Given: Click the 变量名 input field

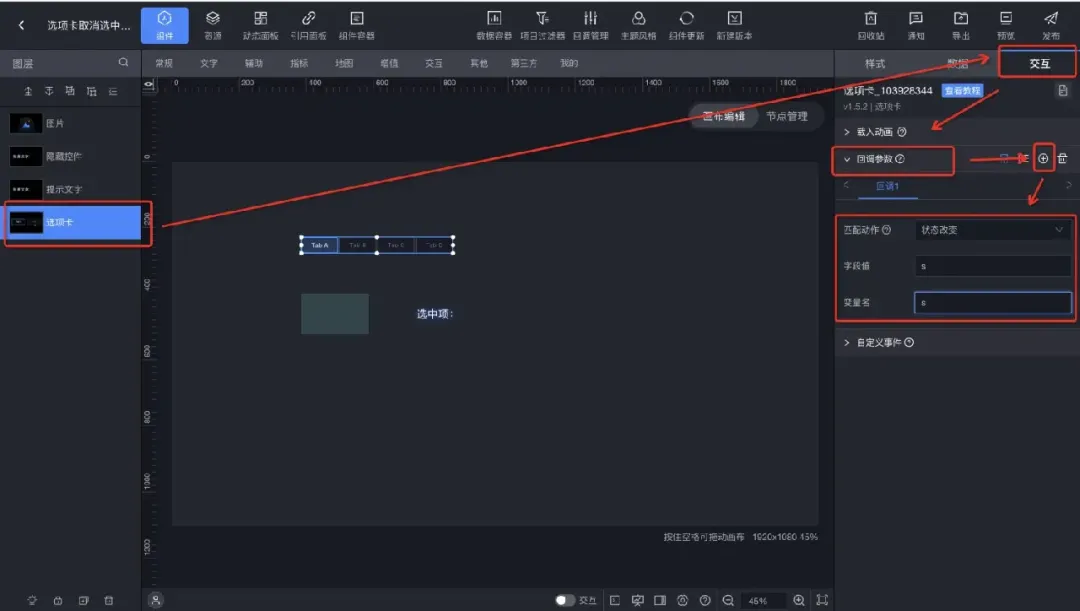Looking at the screenshot, I should (993, 302).
